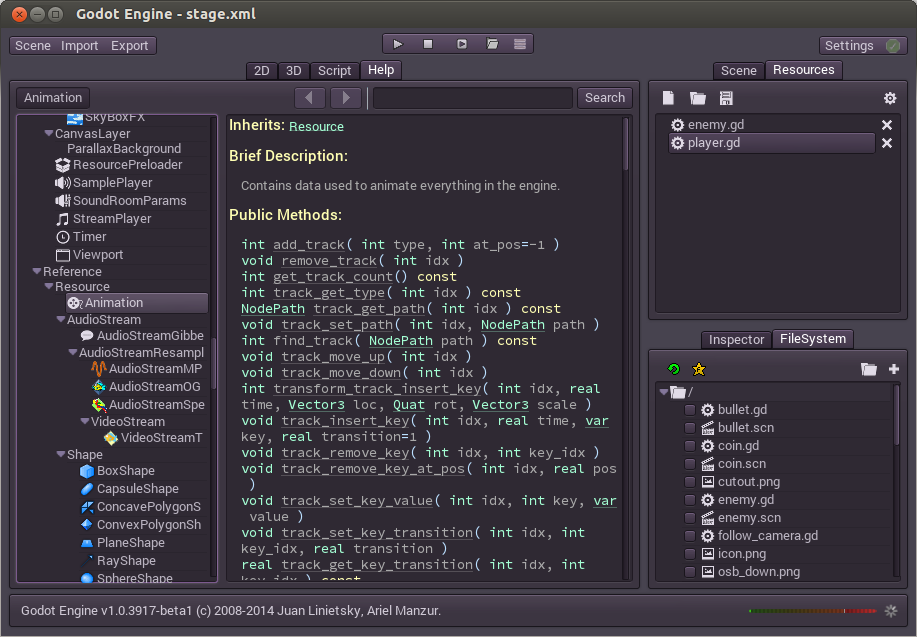Open the Export menu
Viewport: 917px width, 637px height.
tap(129, 46)
